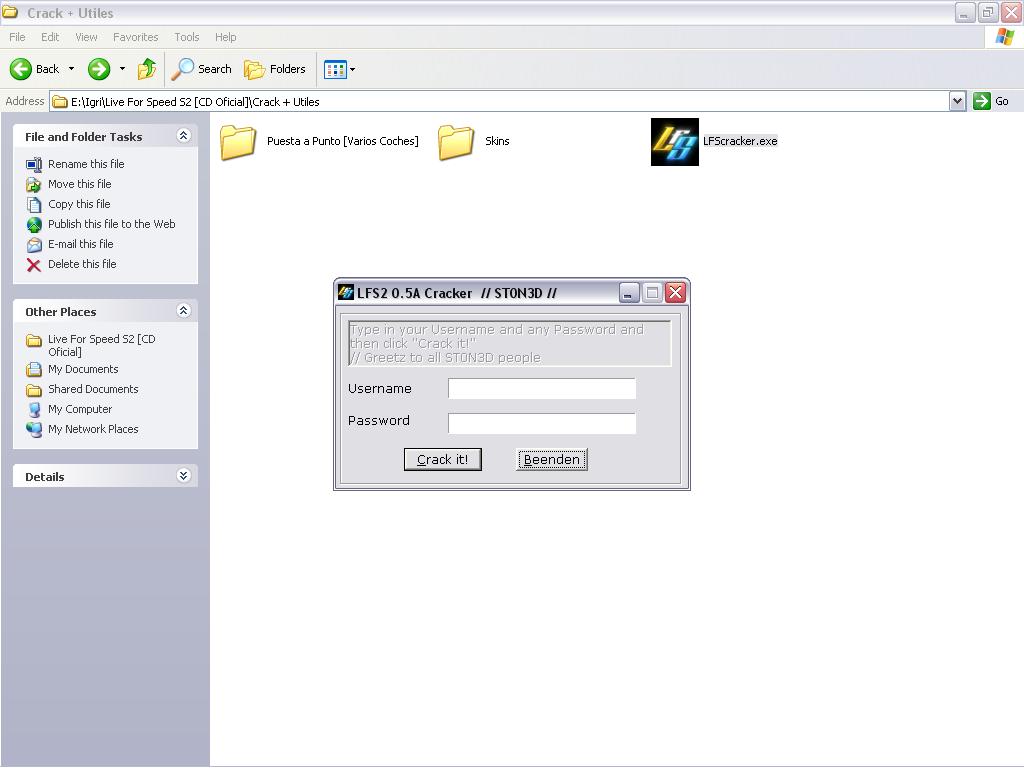Click Move this file

tap(80, 184)
